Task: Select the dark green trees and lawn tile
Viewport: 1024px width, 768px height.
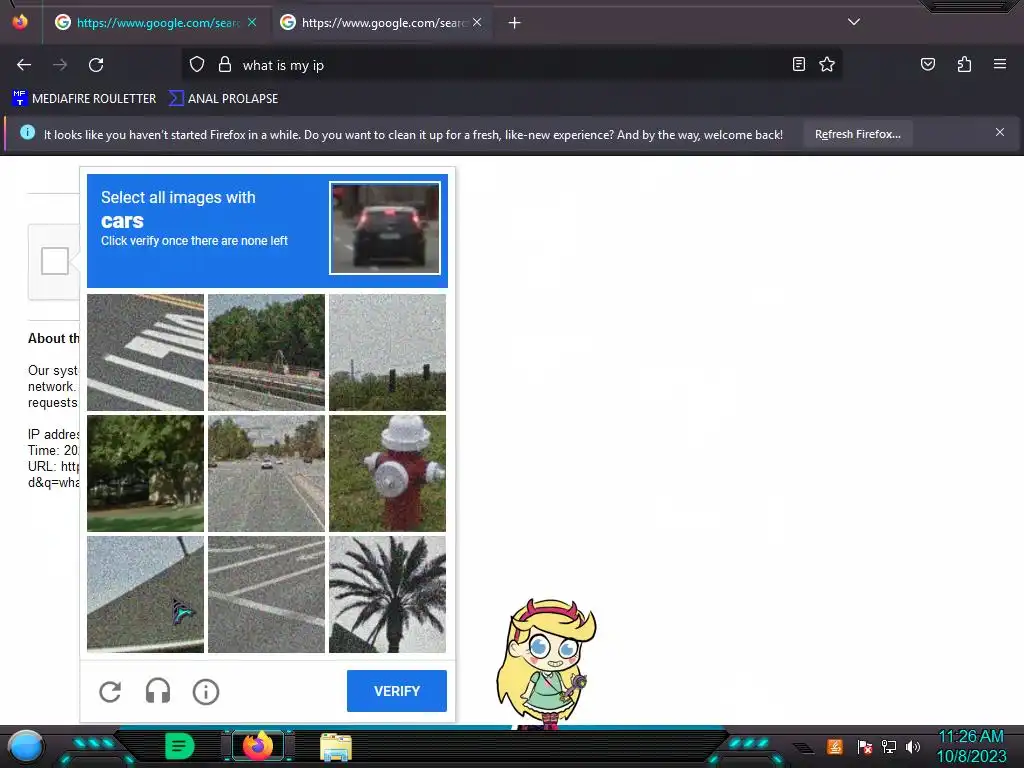Action: tap(145, 473)
